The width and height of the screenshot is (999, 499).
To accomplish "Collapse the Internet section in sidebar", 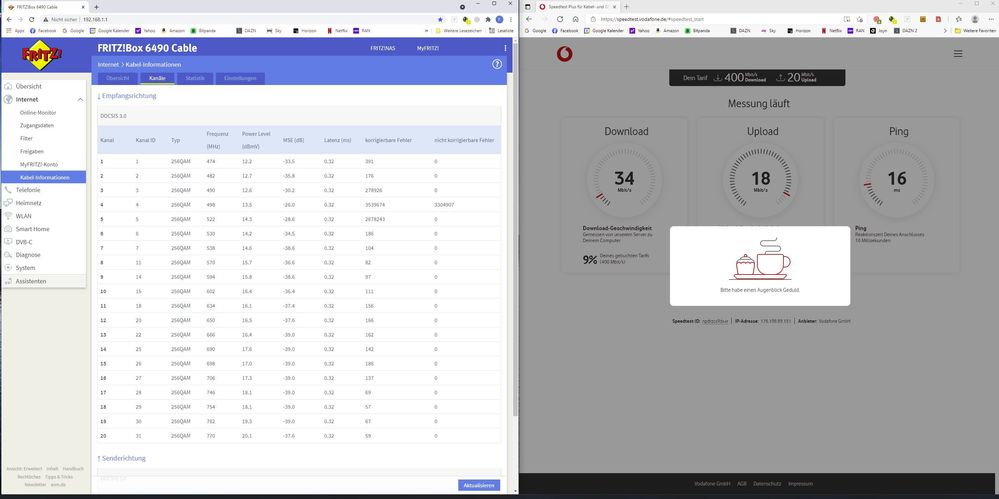I will (80, 99).
